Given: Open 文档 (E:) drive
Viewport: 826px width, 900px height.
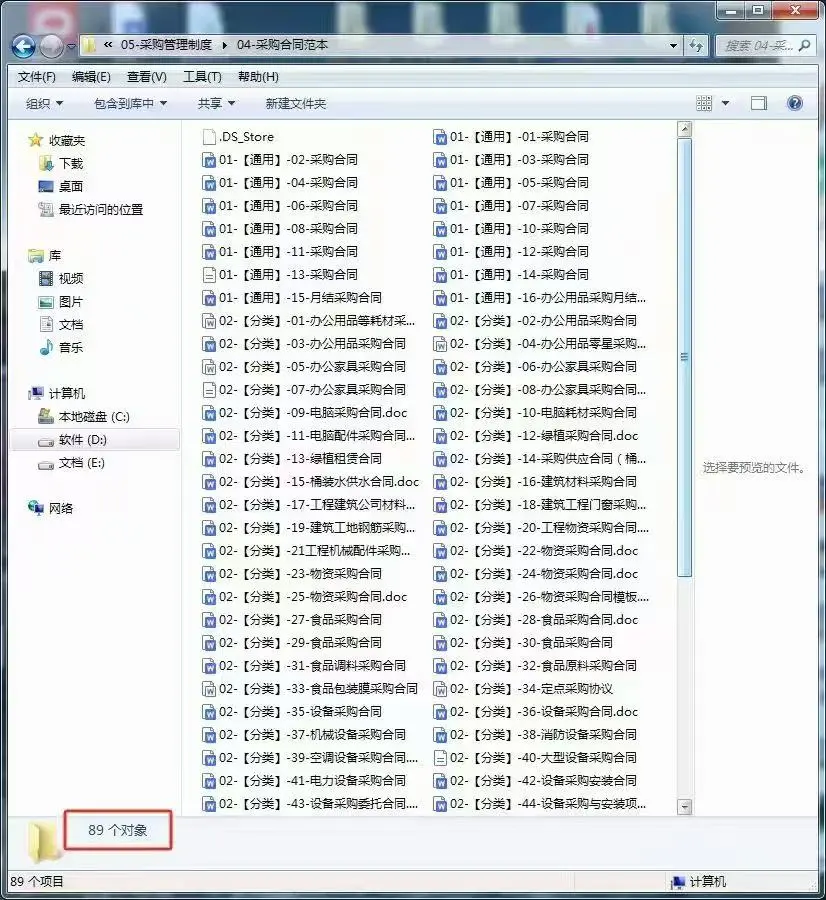Looking at the screenshot, I should pos(71,463).
